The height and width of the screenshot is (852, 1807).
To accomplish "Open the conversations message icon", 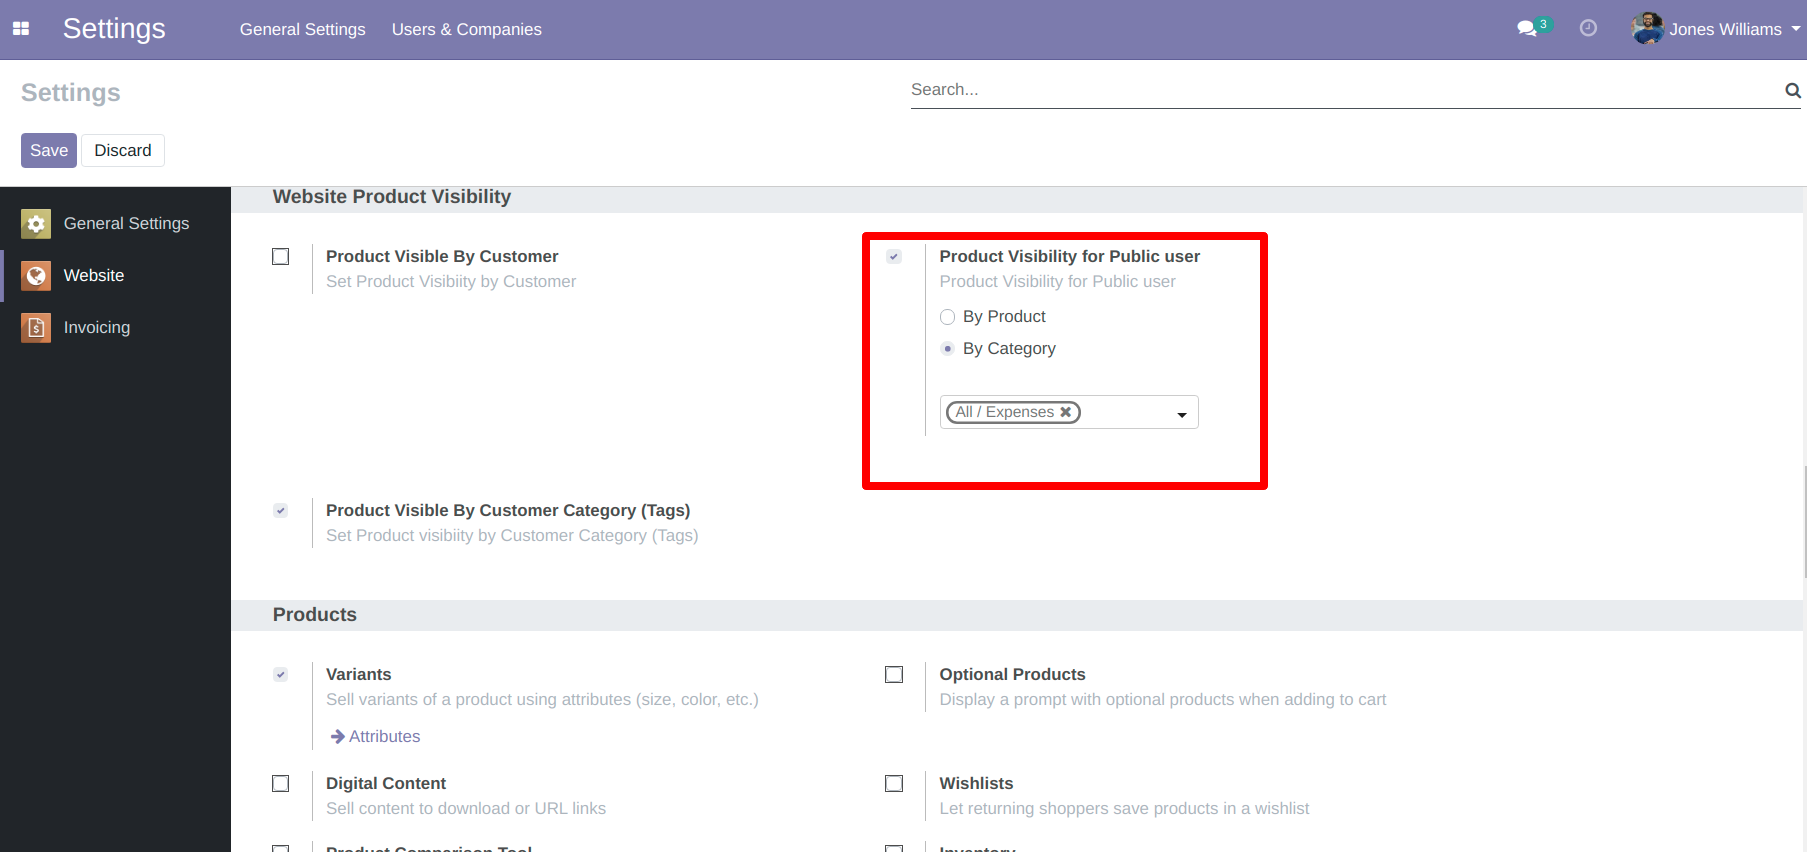I will pos(1526,29).
